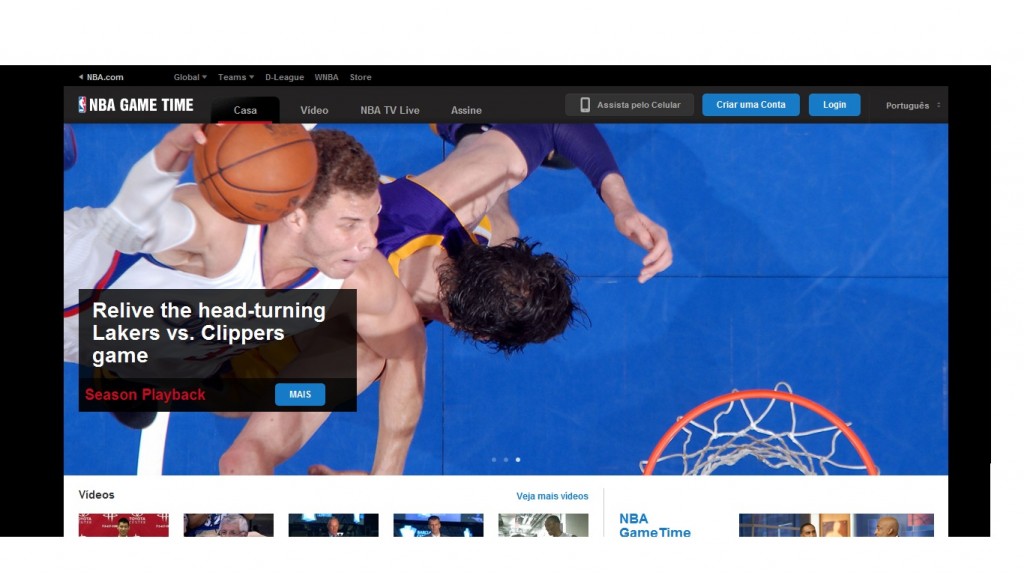Go back to NBA.com via arrow link

101,77
